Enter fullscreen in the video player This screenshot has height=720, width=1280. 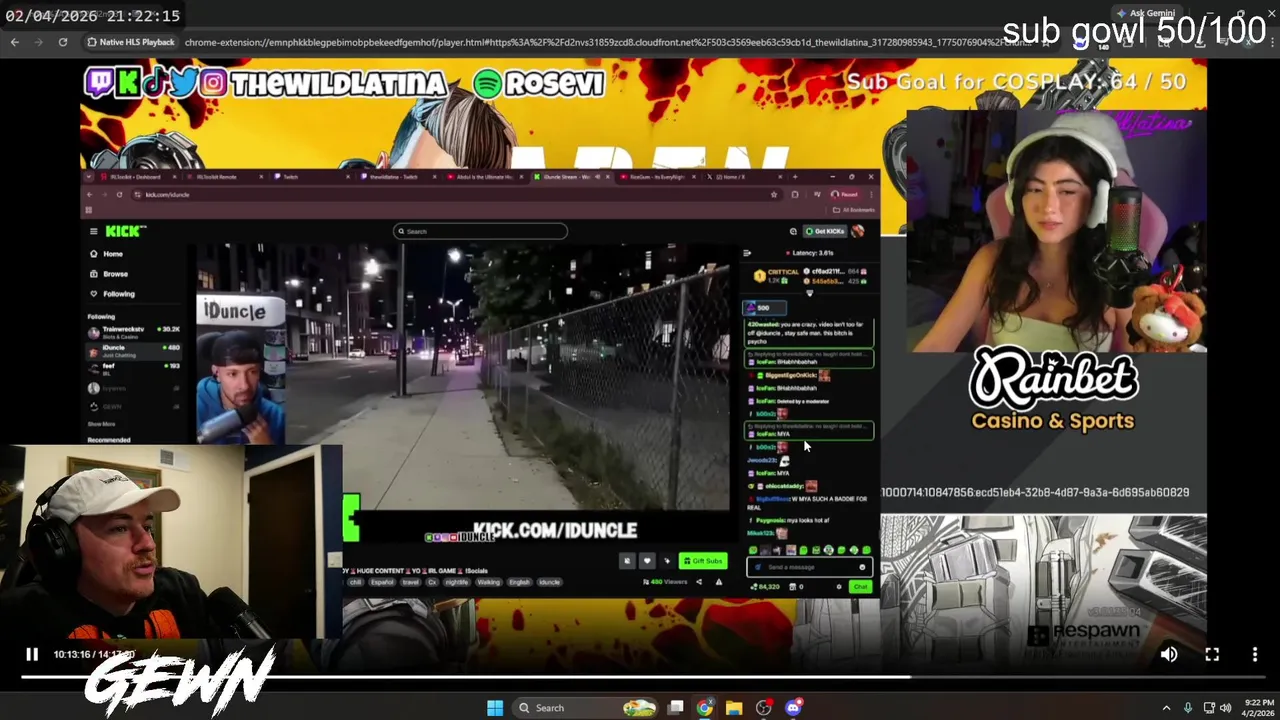pos(1212,654)
